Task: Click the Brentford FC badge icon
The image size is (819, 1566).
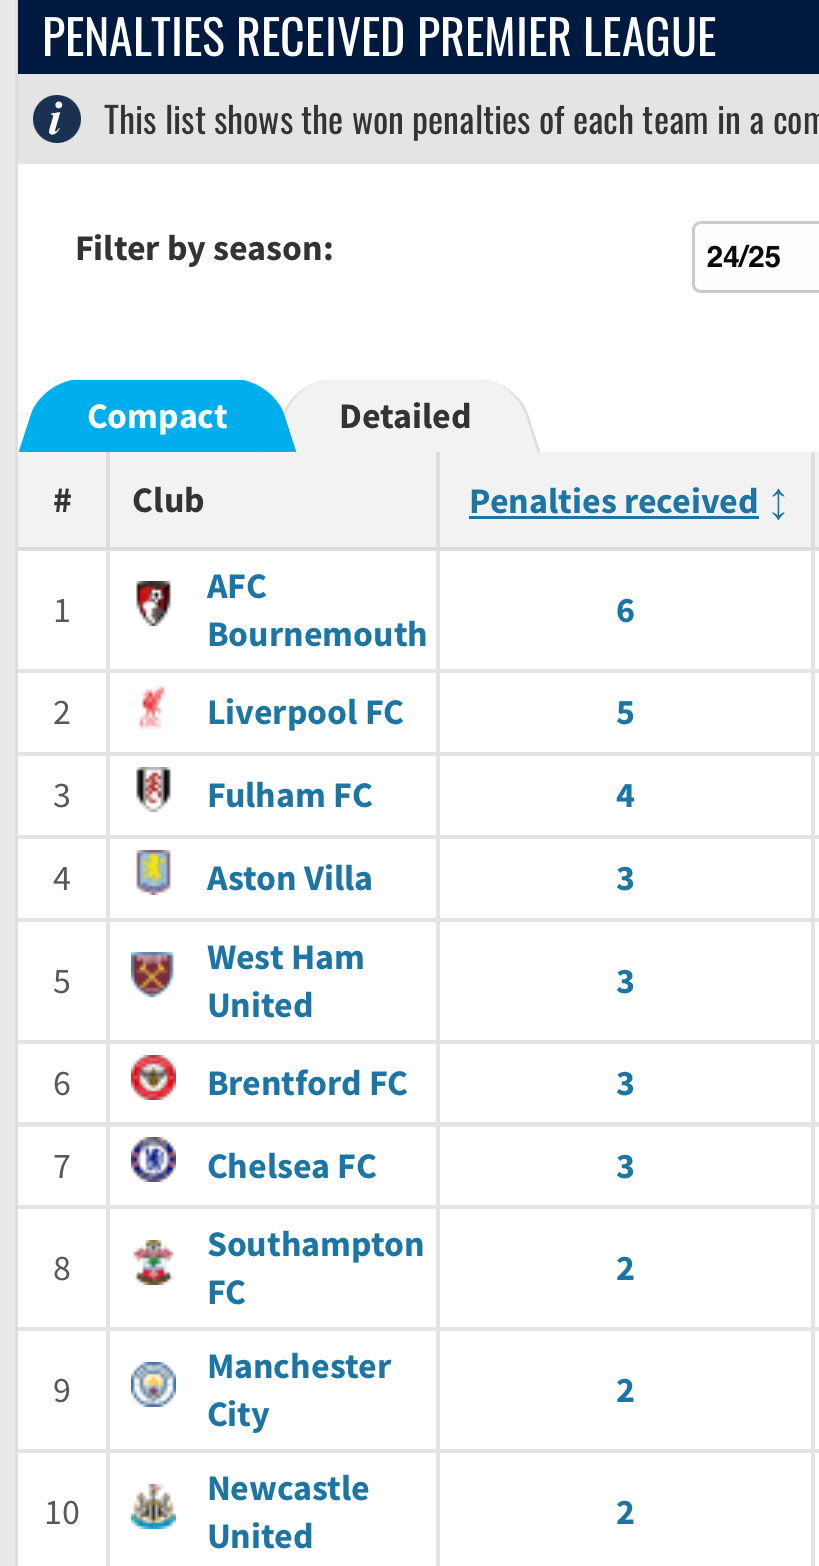Action: coord(154,1078)
